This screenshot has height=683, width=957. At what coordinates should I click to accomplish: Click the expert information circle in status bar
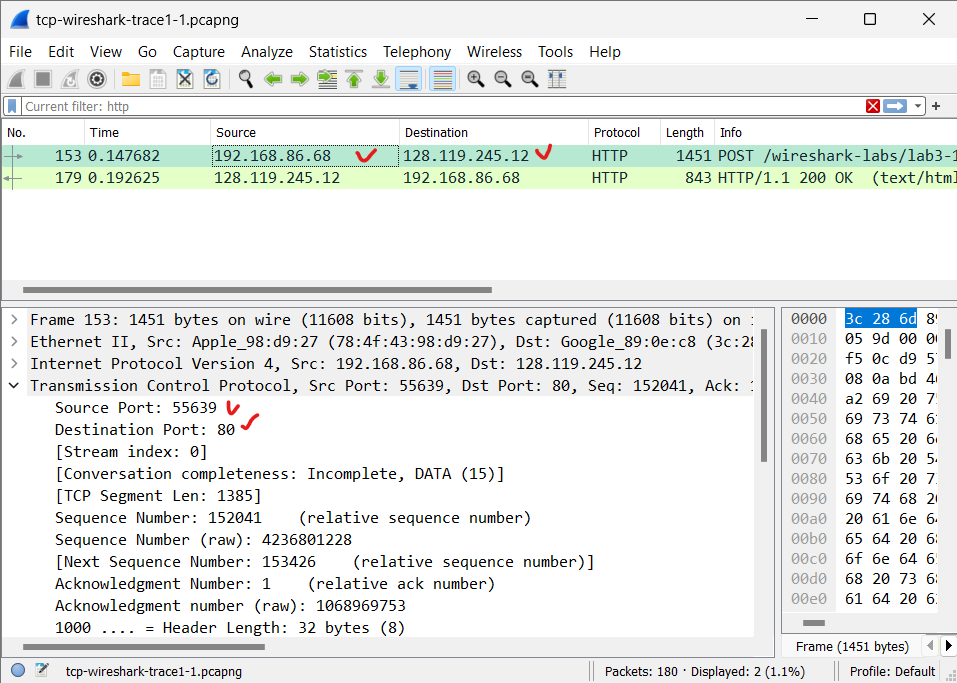click(x=17, y=670)
